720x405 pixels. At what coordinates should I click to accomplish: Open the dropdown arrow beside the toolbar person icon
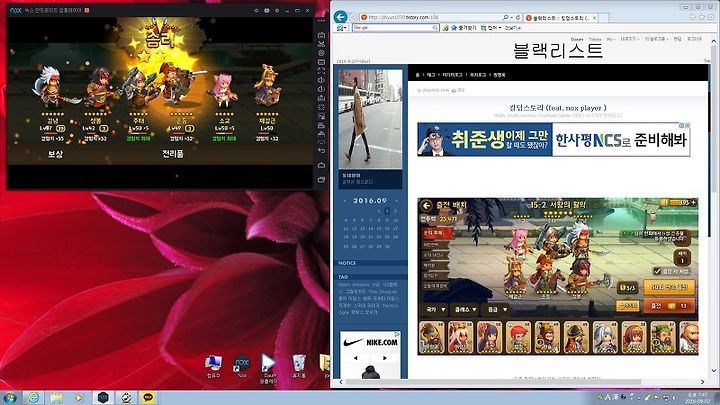tap(345, 28)
